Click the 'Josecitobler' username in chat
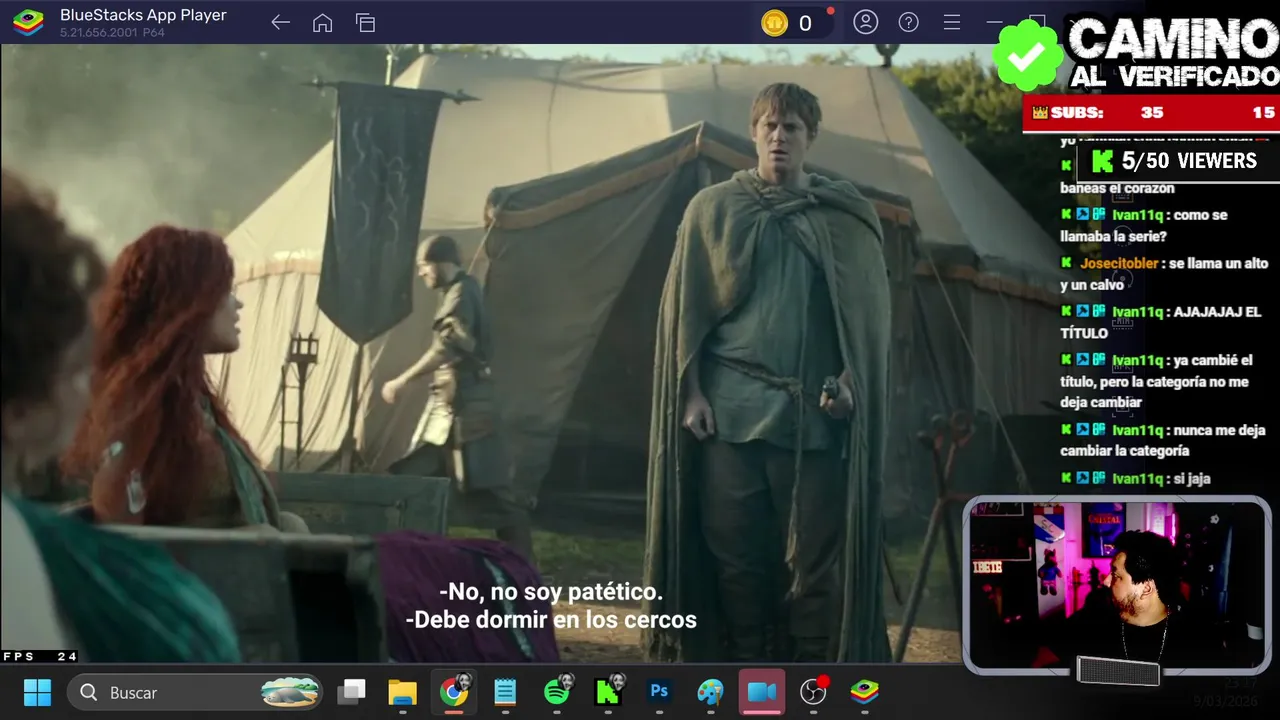The height and width of the screenshot is (720, 1280). coord(1119,264)
